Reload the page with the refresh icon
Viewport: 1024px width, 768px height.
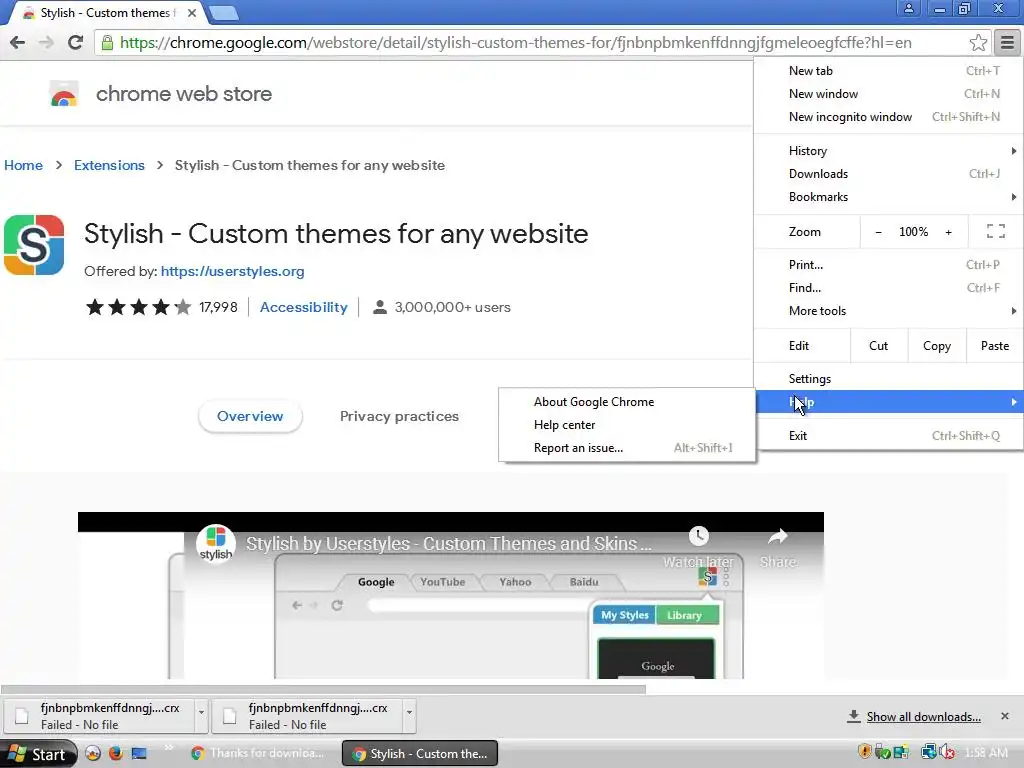75,42
